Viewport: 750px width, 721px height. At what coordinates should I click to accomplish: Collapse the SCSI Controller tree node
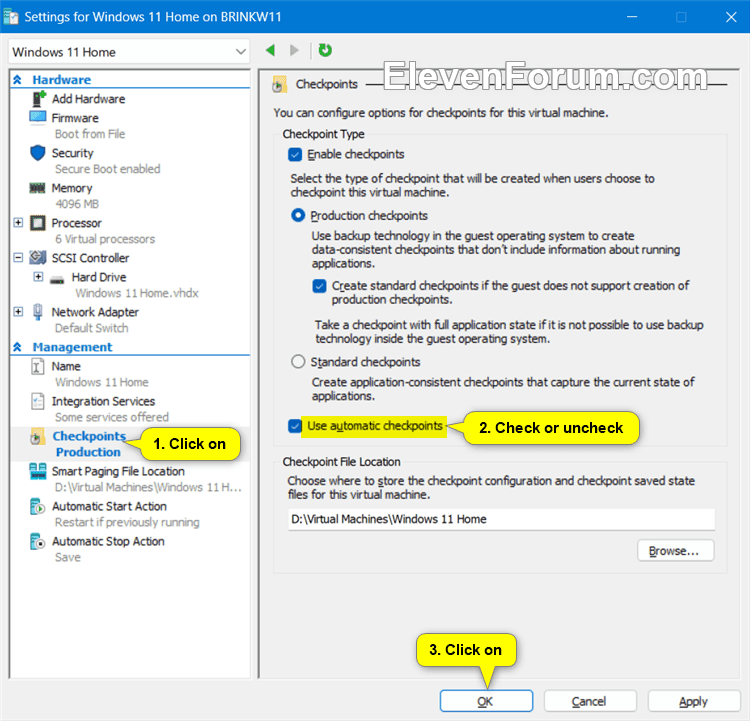coord(18,257)
